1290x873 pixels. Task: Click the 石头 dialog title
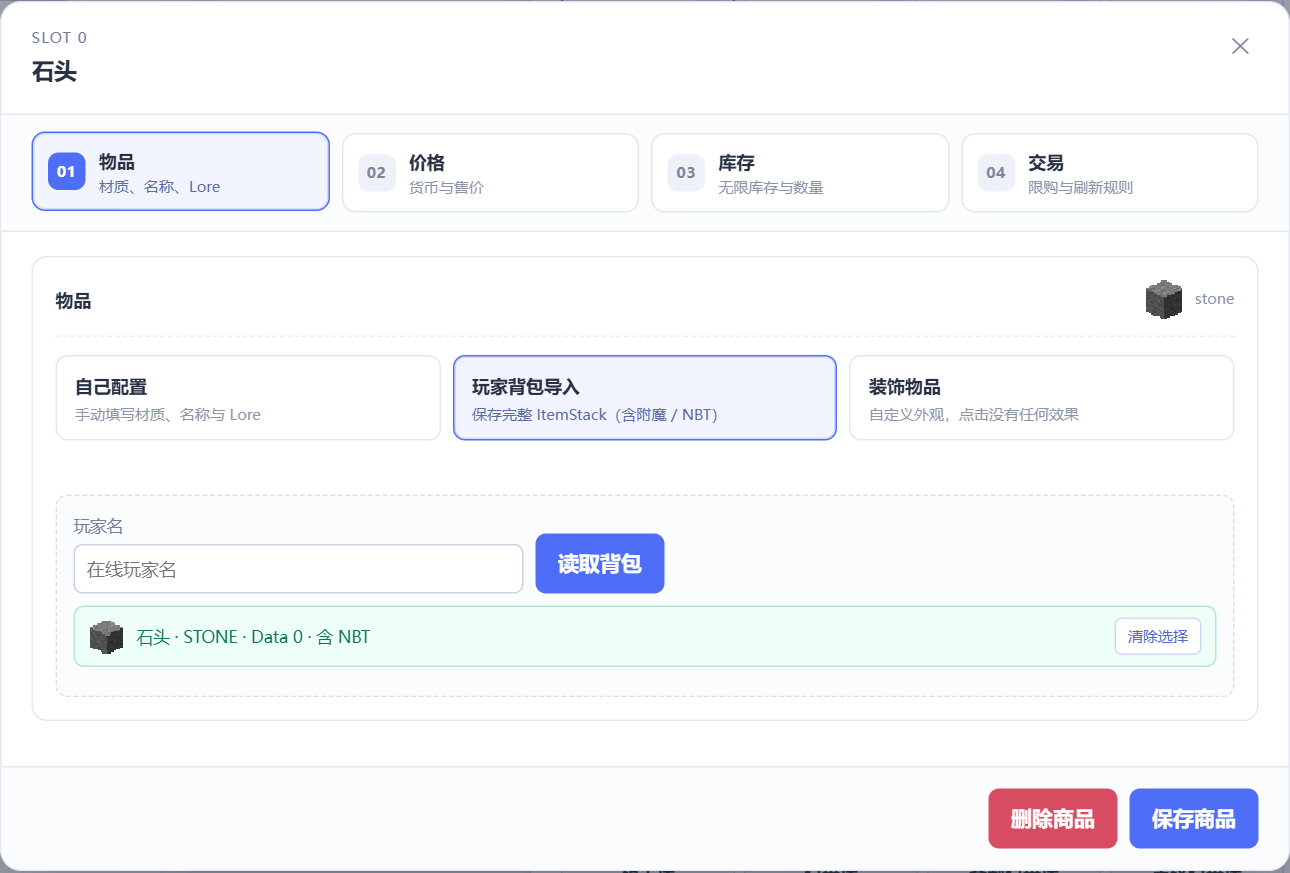(x=54, y=72)
